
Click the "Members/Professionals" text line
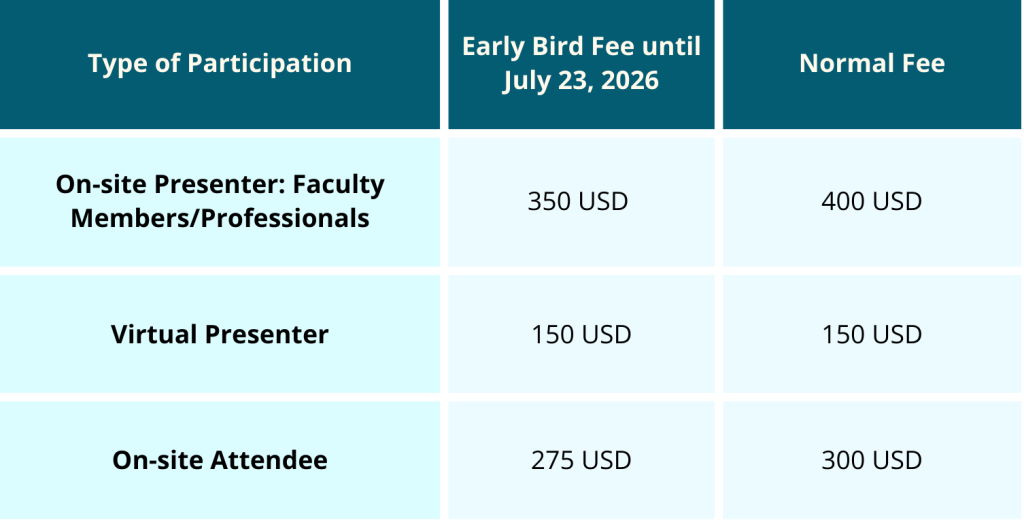point(220,218)
